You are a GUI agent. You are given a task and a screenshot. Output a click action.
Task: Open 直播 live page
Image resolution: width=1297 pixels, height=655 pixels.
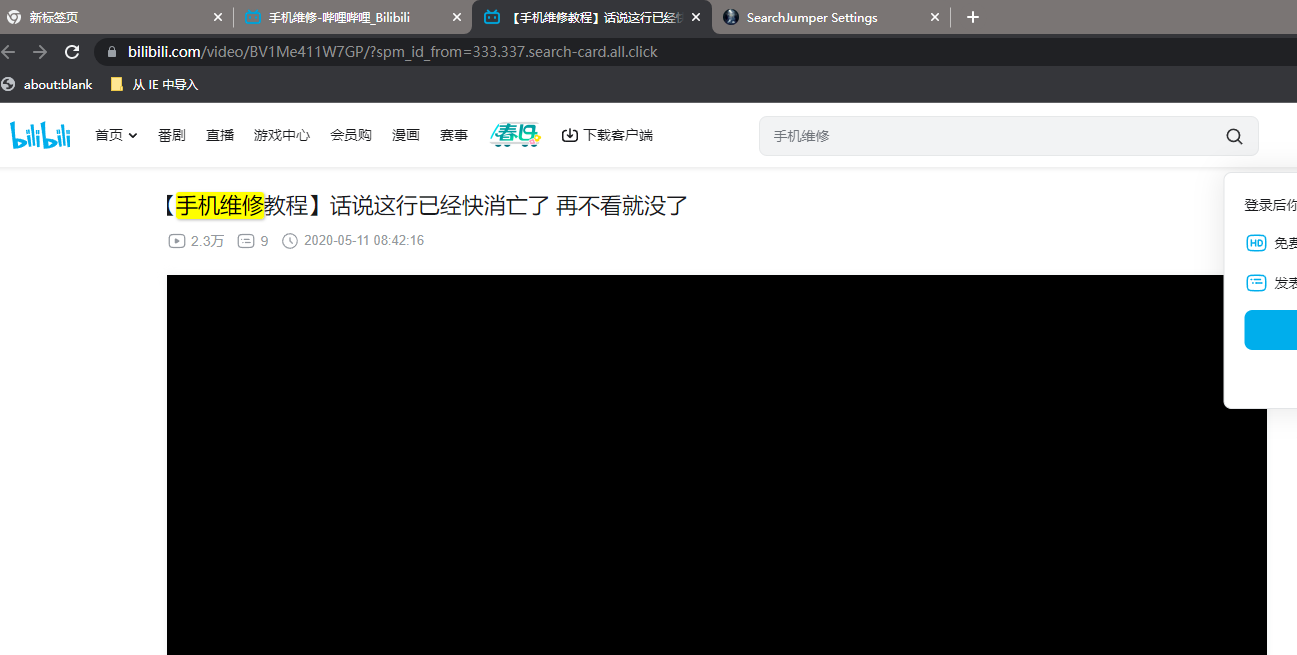[x=220, y=135]
